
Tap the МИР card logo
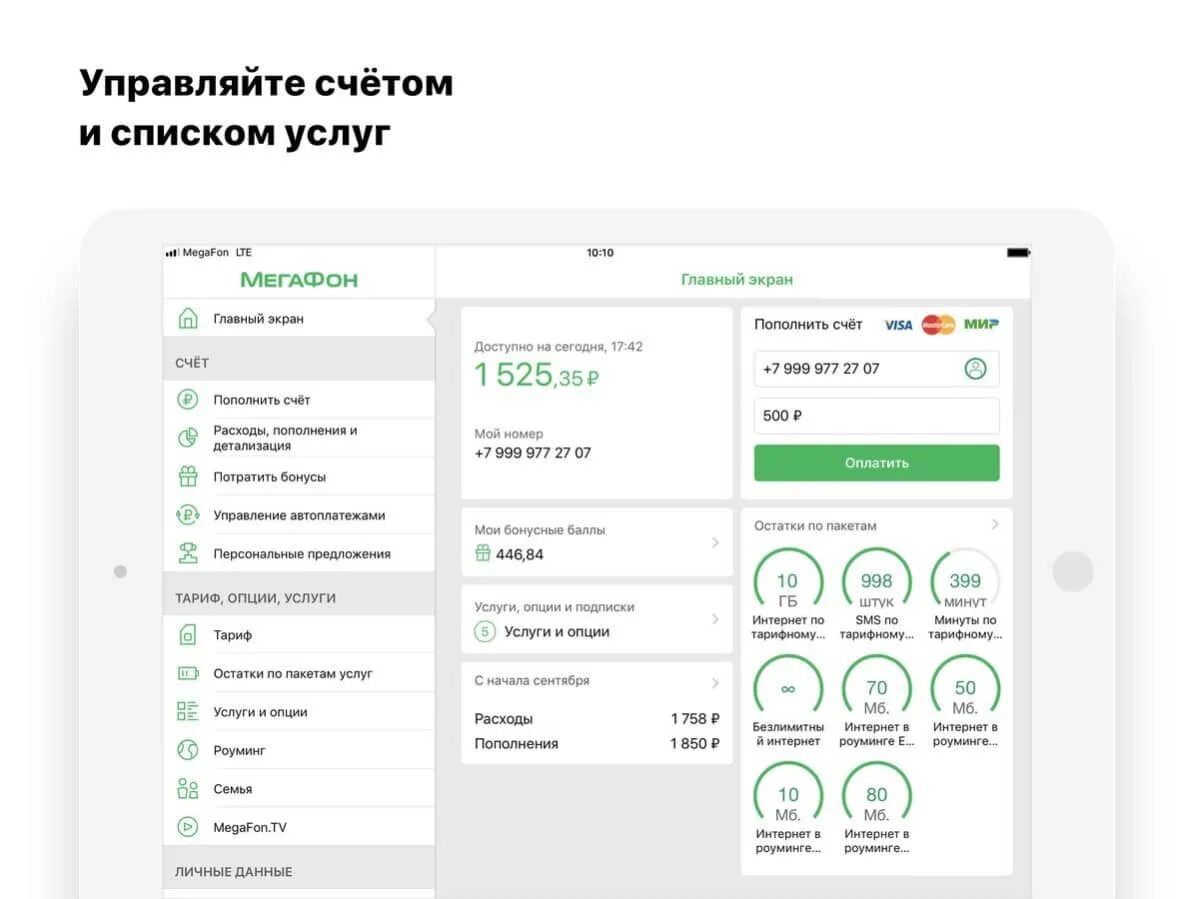coord(981,324)
